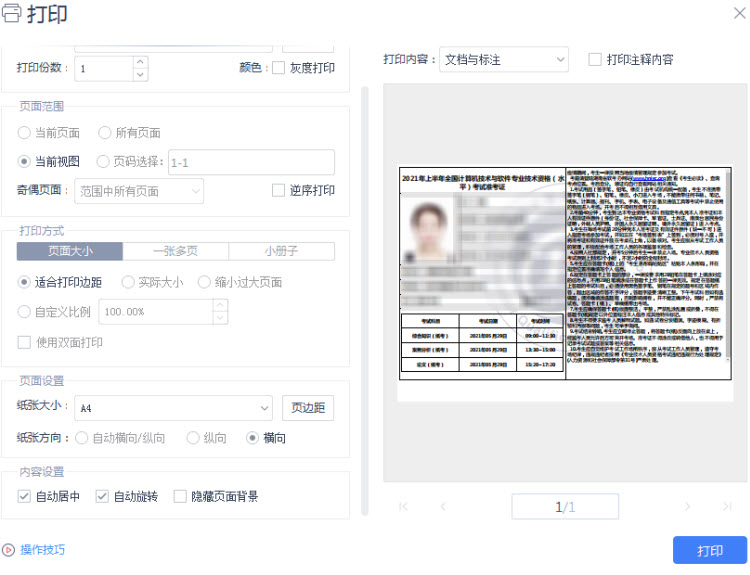
Task: Click the settings panel vertical scrollbar
Action: pyautogui.click(x=364, y=300)
